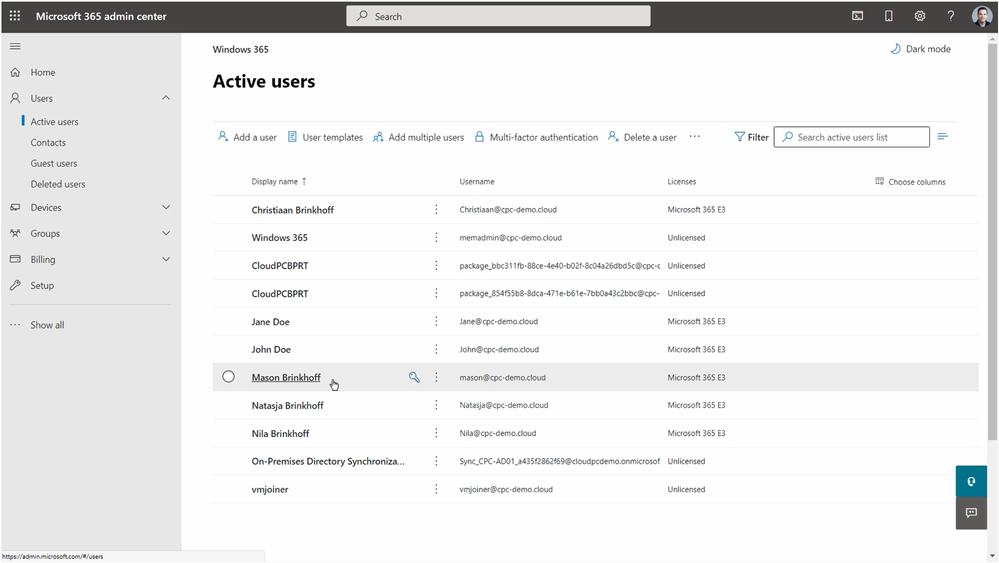The width and height of the screenshot is (999, 563).
Task: Open Deleted users in navigation
Action: point(57,184)
